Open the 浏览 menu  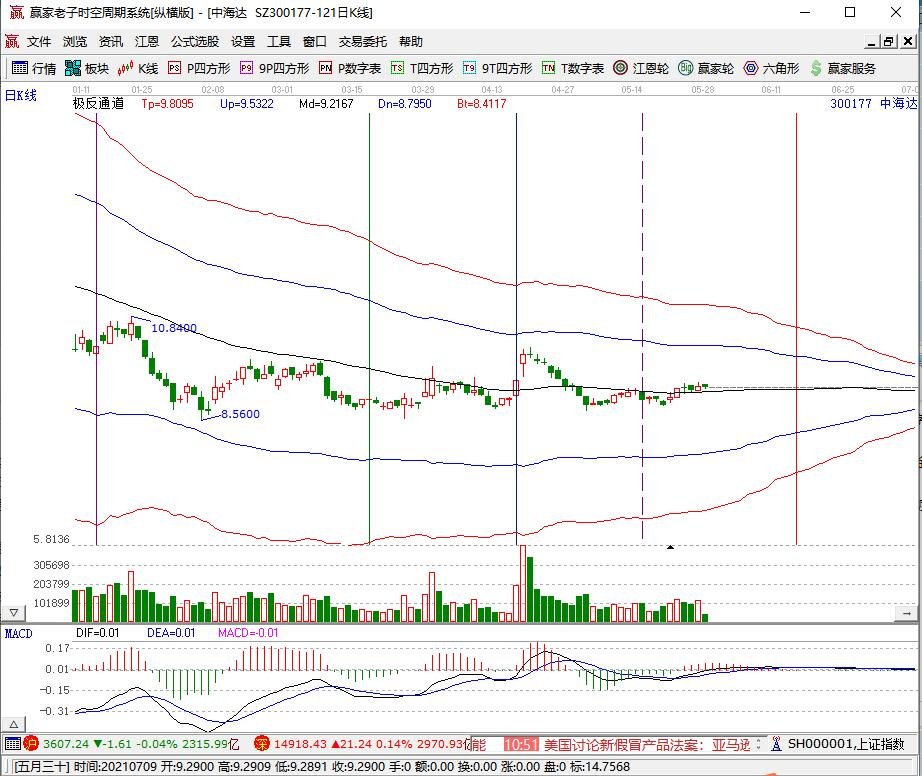pos(75,41)
